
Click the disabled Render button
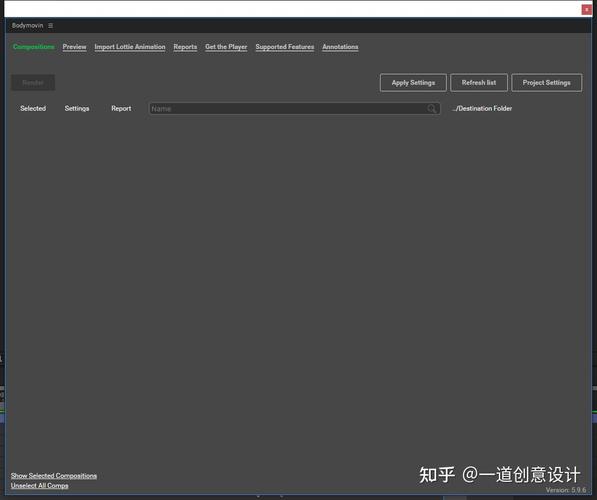pos(33,83)
